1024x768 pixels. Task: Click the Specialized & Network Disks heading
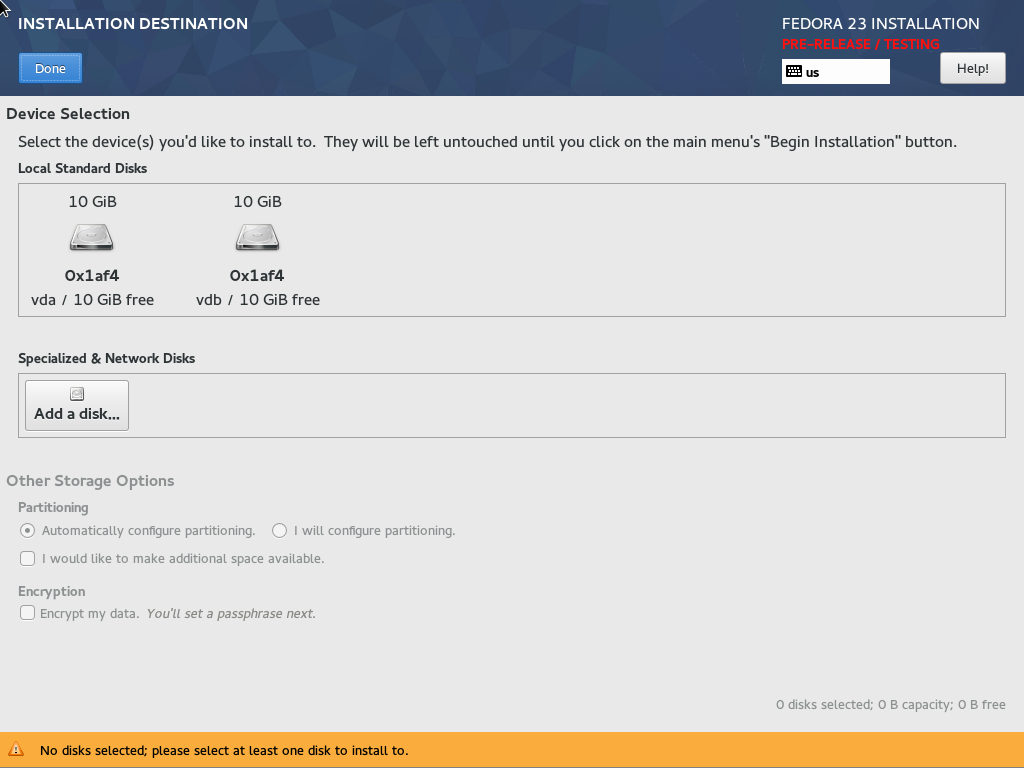coord(106,358)
